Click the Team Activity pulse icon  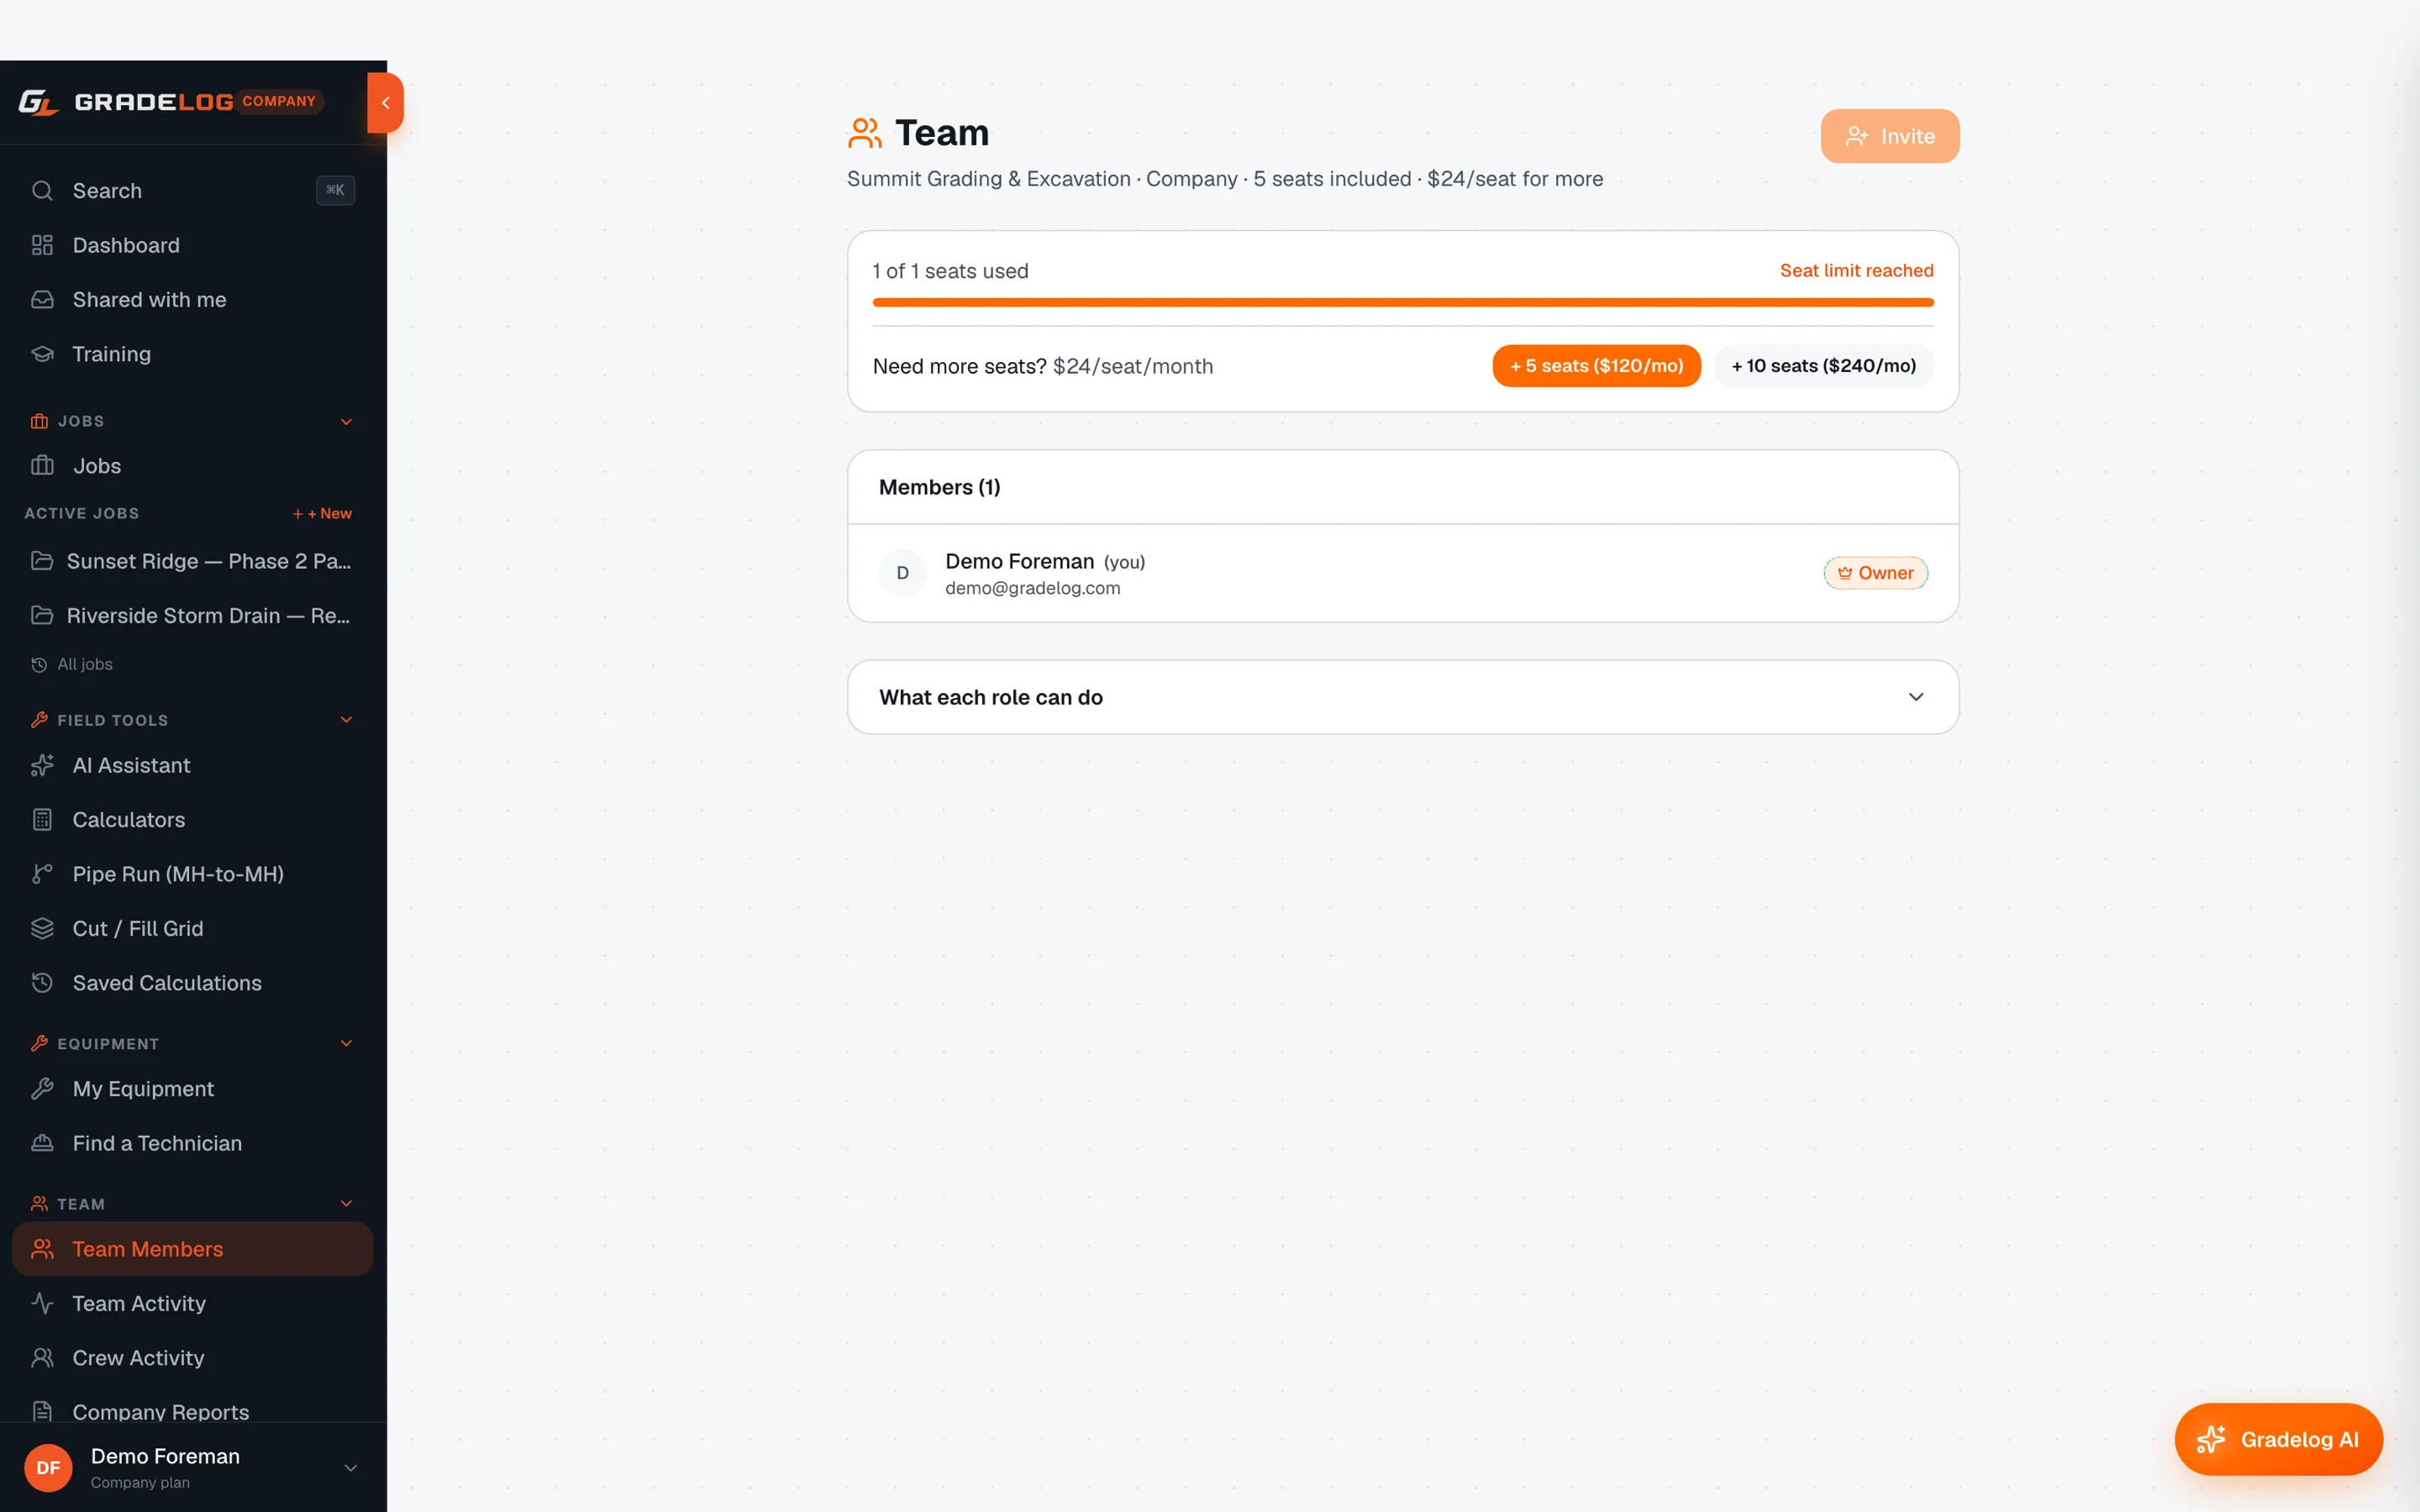(42, 1303)
